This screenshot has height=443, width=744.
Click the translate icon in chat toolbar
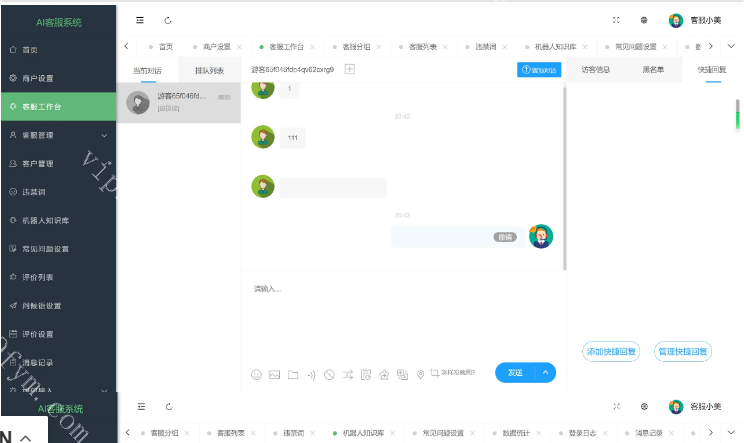pyautogui.click(x=402, y=375)
